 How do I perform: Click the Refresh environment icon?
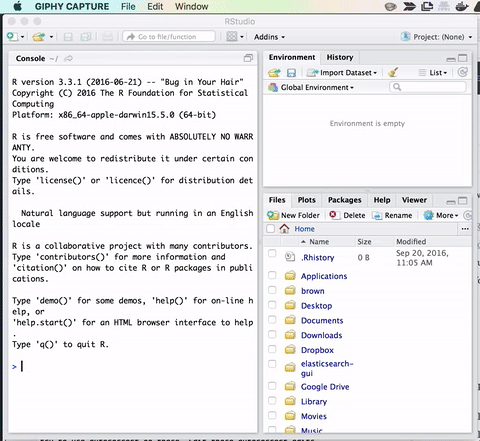(463, 72)
